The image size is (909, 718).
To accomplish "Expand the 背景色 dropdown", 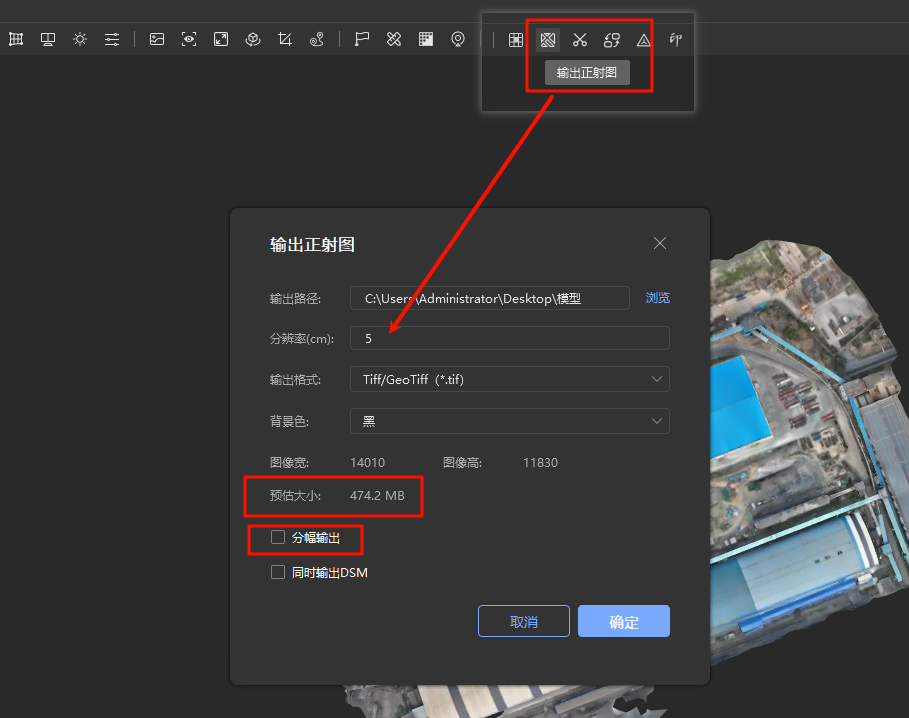I will 509,422.
